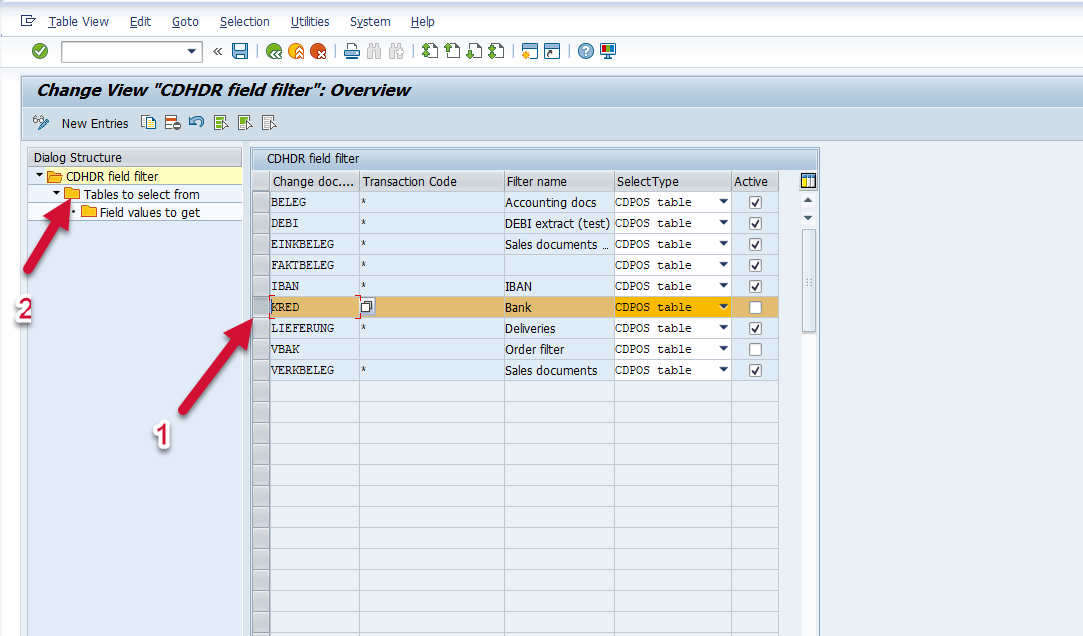Click the Print icon in toolbar
The width and height of the screenshot is (1083, 636).
352,51
